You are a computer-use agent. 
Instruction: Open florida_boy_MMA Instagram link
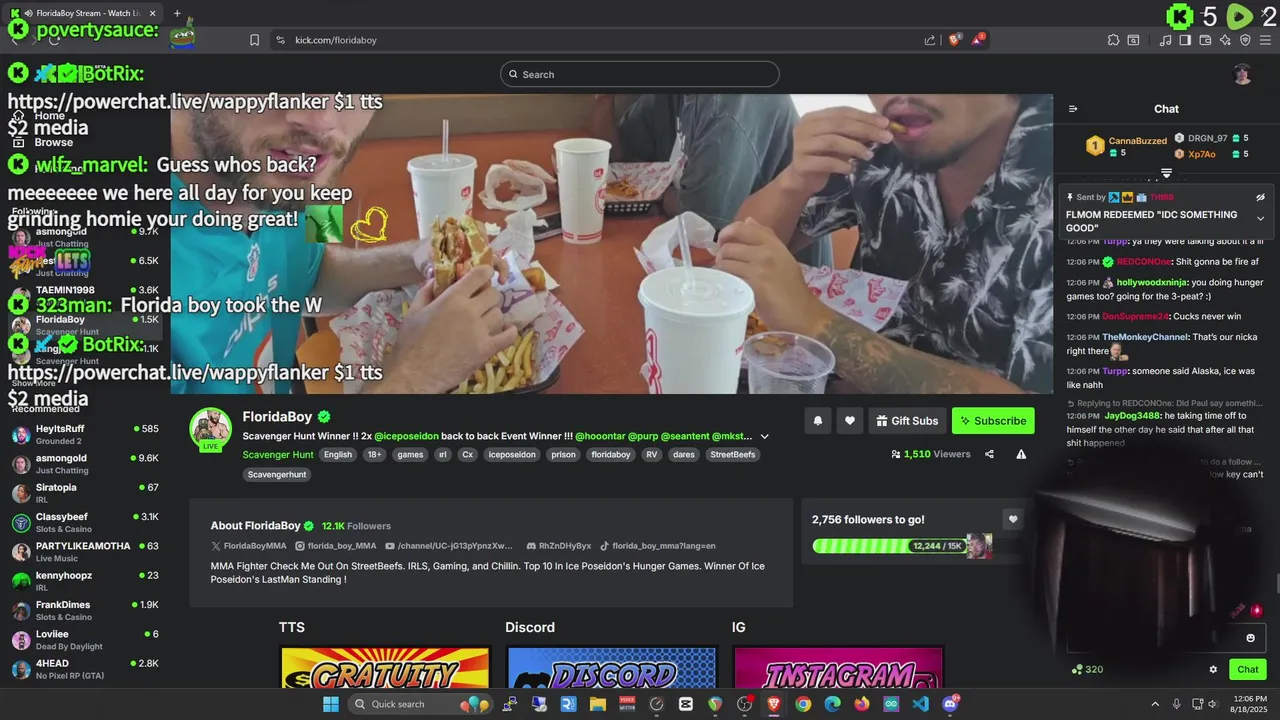click(336, 546)
